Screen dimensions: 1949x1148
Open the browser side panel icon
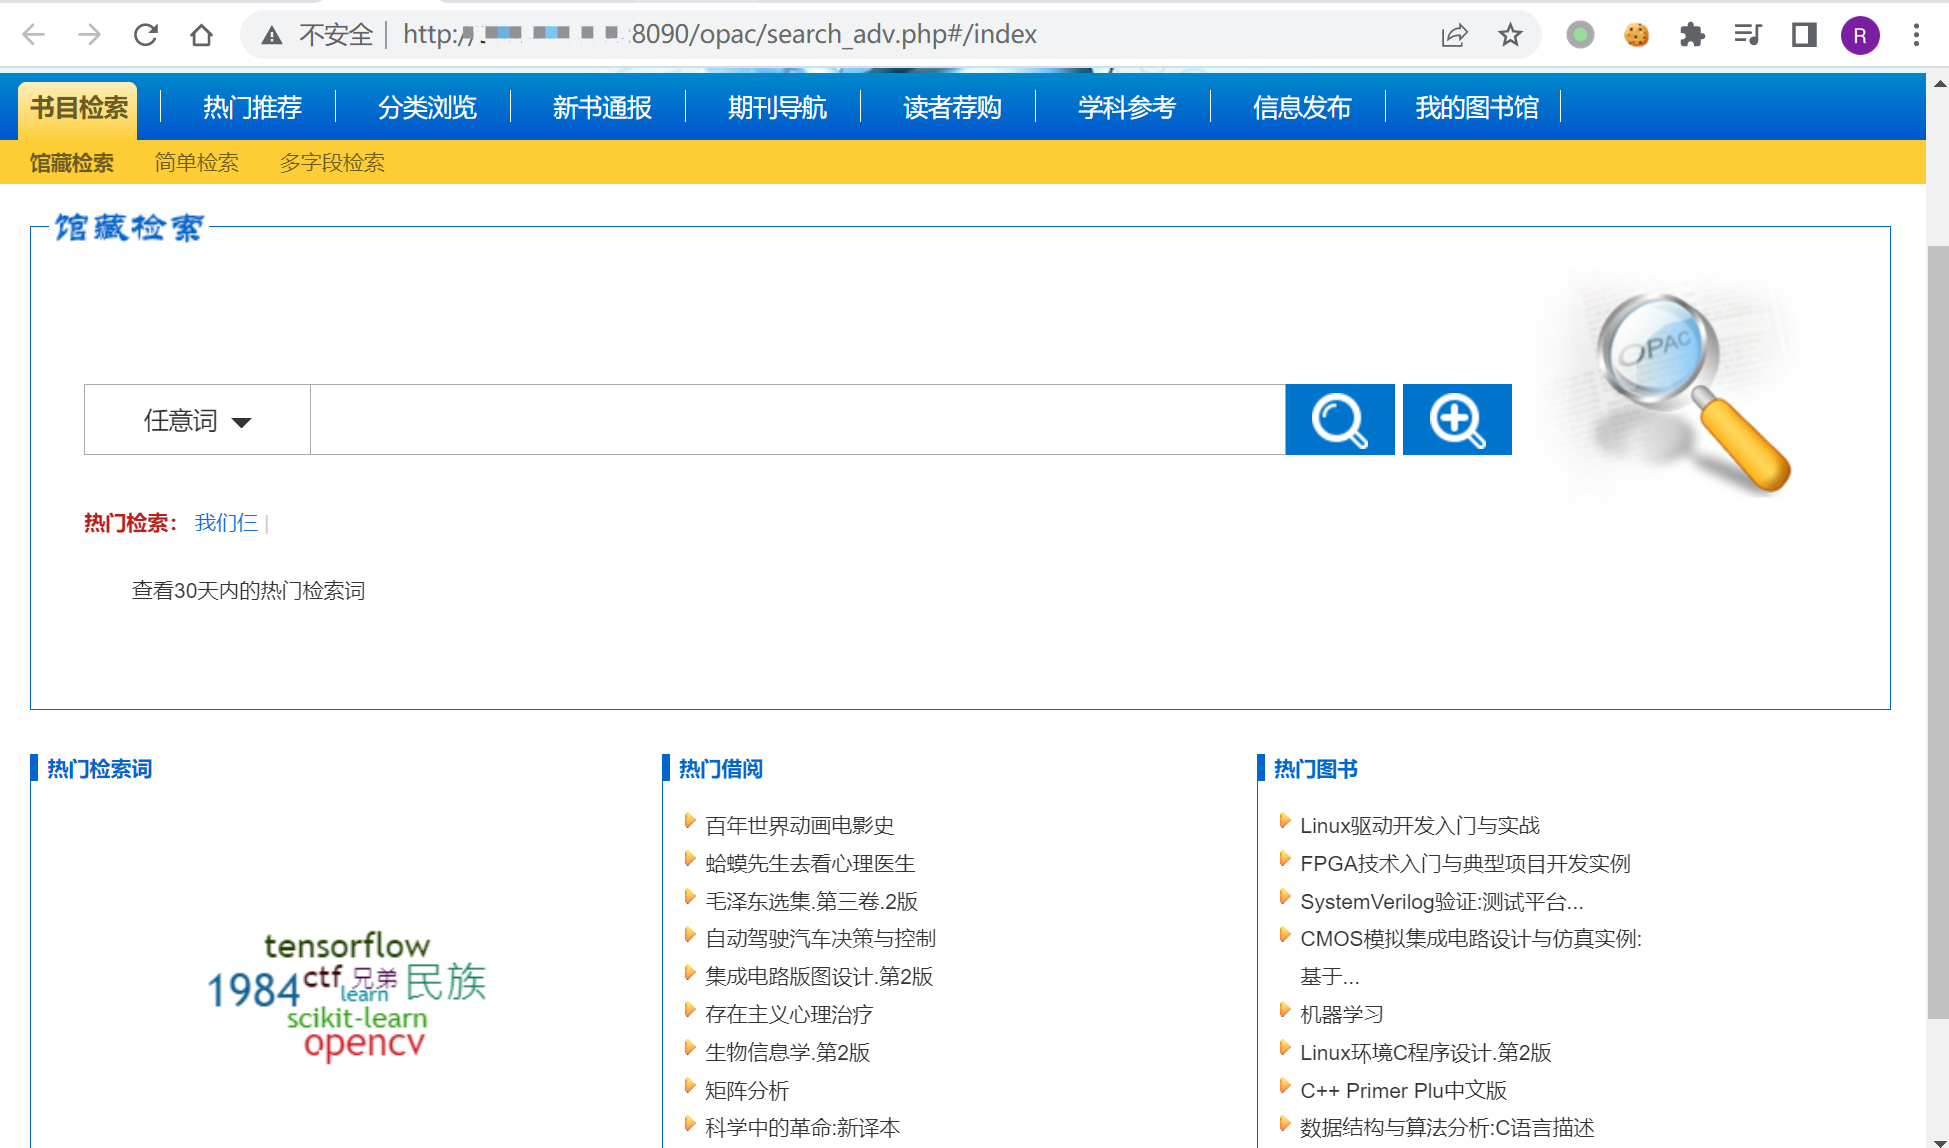(1804, 35)
